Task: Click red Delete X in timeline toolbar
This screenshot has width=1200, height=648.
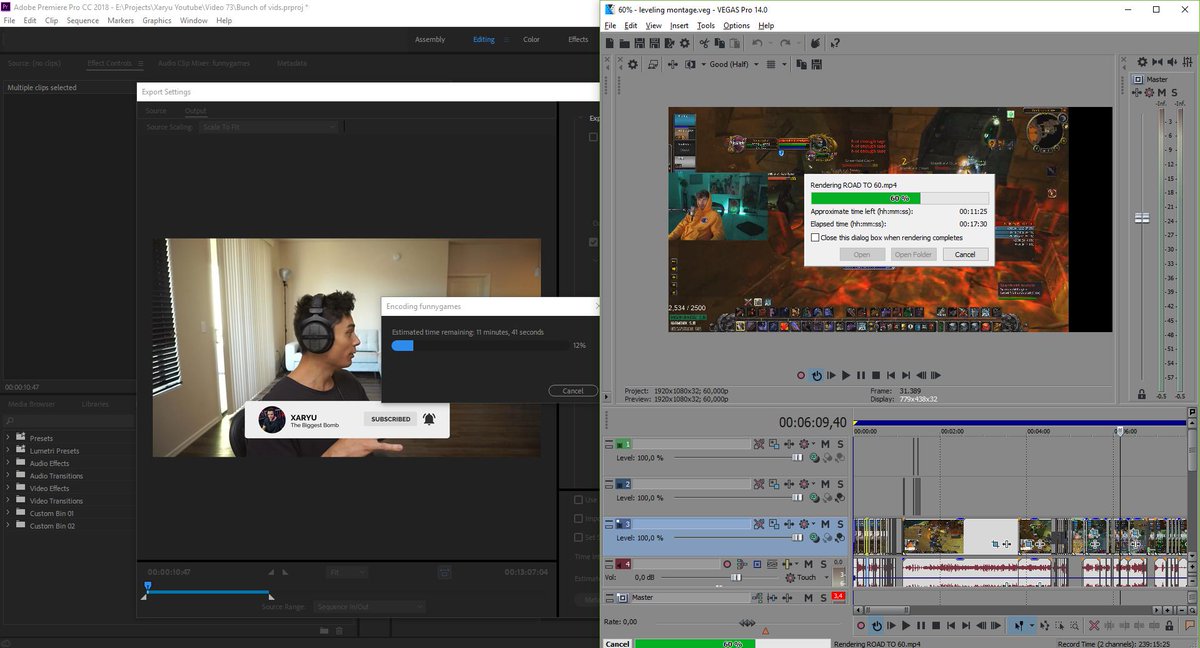Action: [x=1094, y=625]
